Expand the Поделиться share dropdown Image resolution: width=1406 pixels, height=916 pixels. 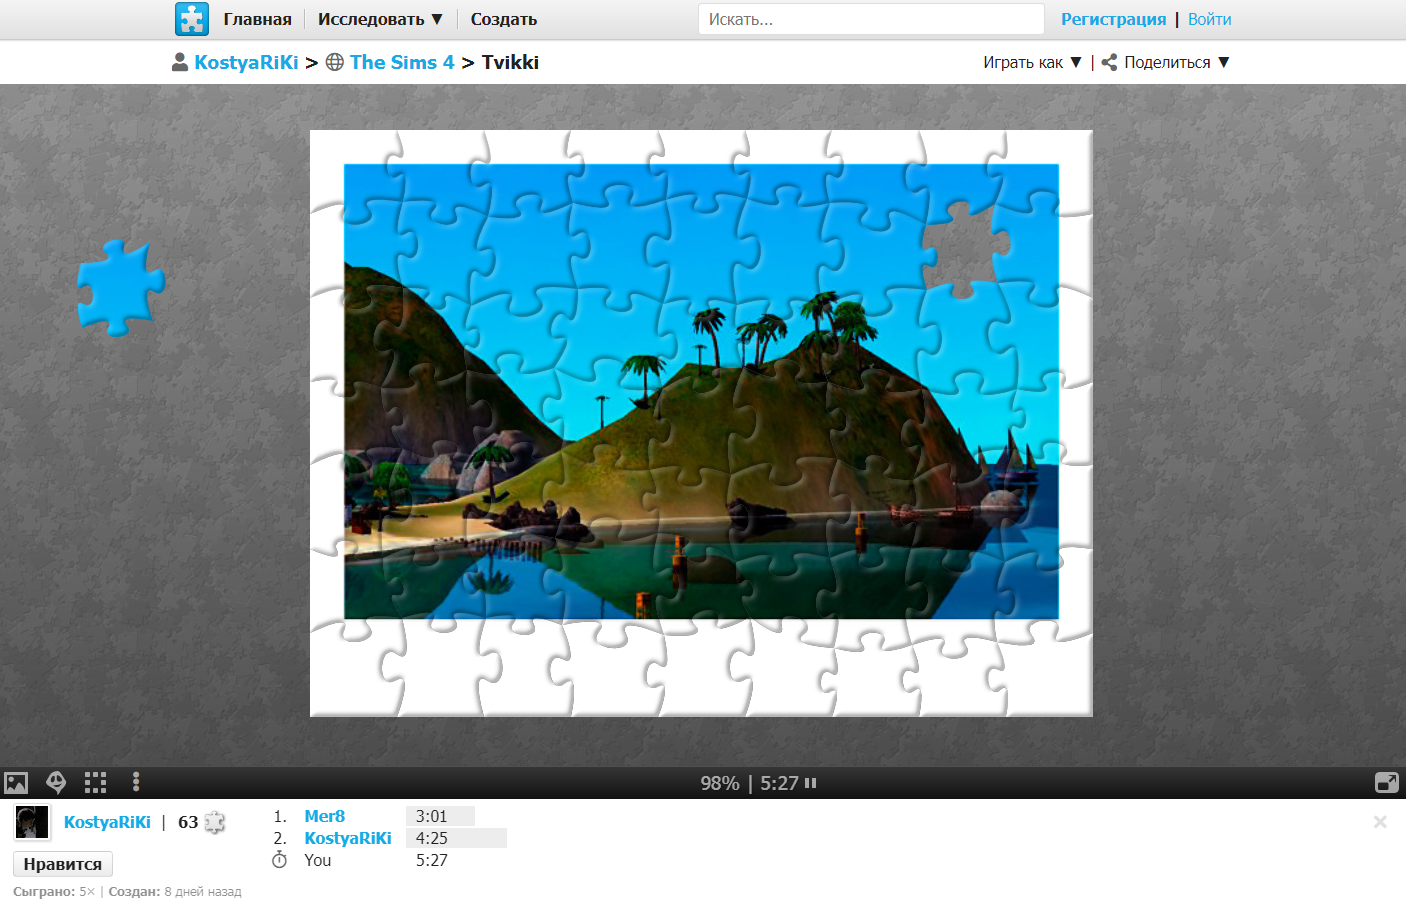coord(1177,62)
